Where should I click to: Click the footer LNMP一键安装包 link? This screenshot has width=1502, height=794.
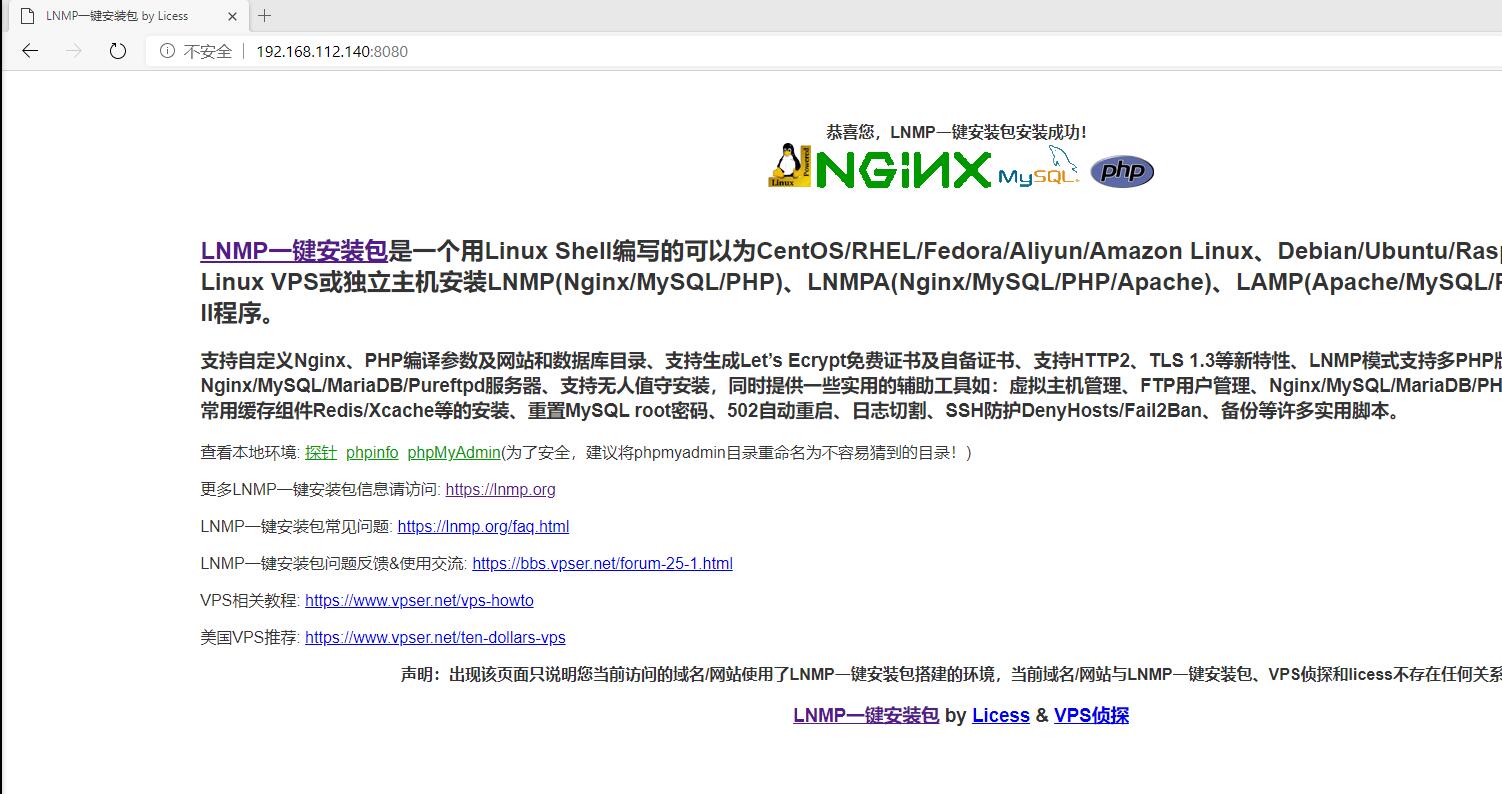[x=866, y=715]
